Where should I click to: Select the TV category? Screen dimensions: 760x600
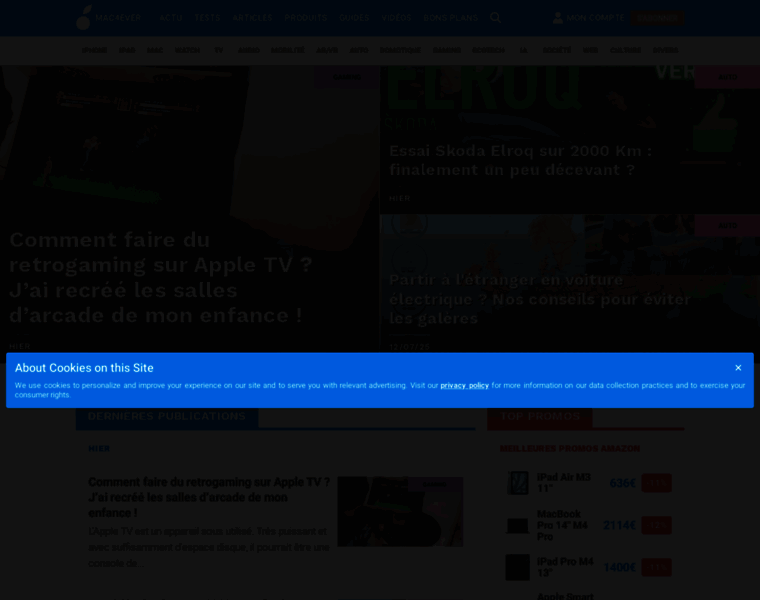pyautogui.click(x=219, y=50)
